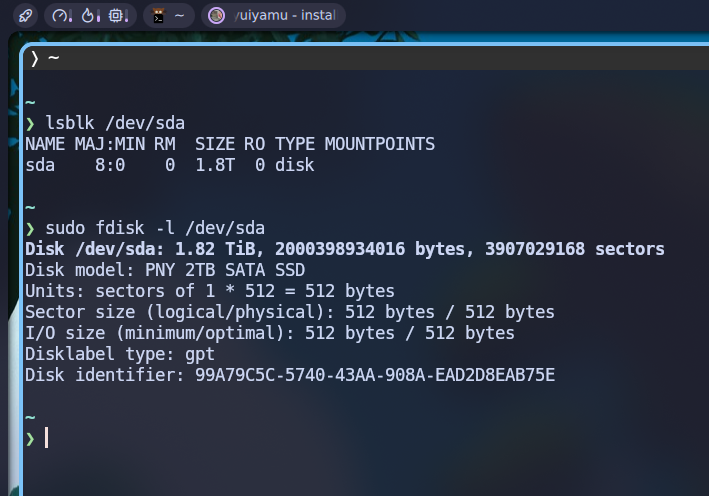Click the speedometer CPU load icon
709x496 pixels.
(x=59, y=16)
